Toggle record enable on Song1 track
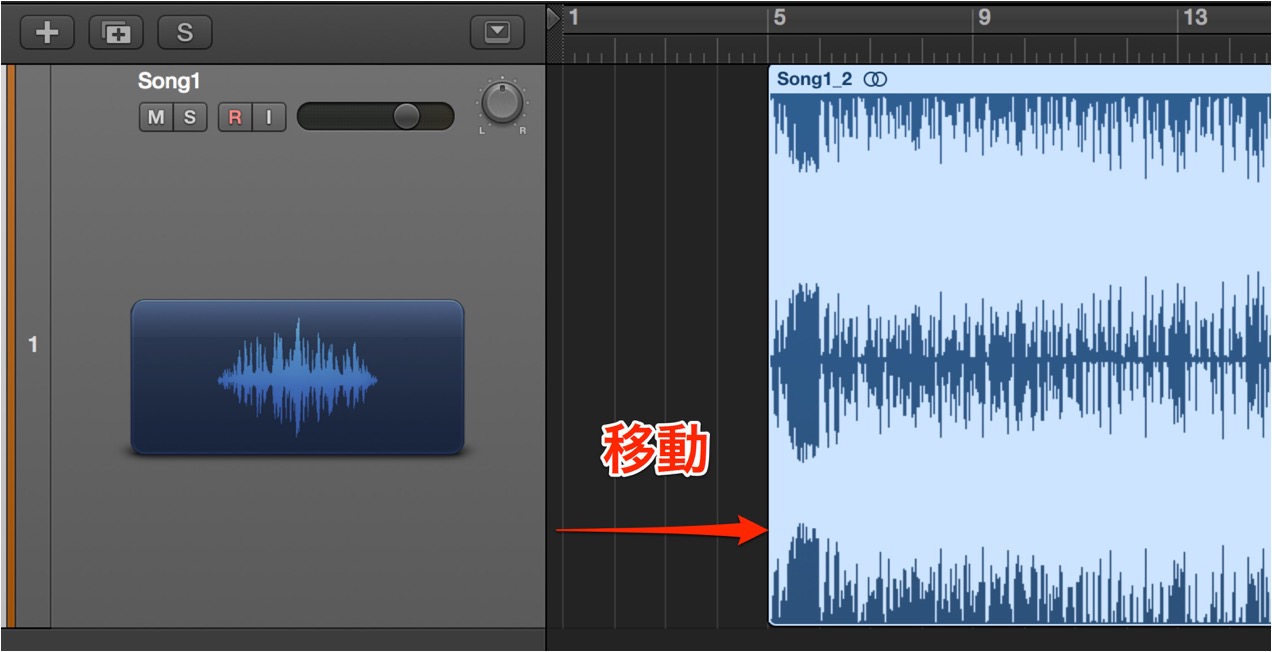Image resolution: width=1272 pixels, height=652 pixels. (x=235, y=117)
